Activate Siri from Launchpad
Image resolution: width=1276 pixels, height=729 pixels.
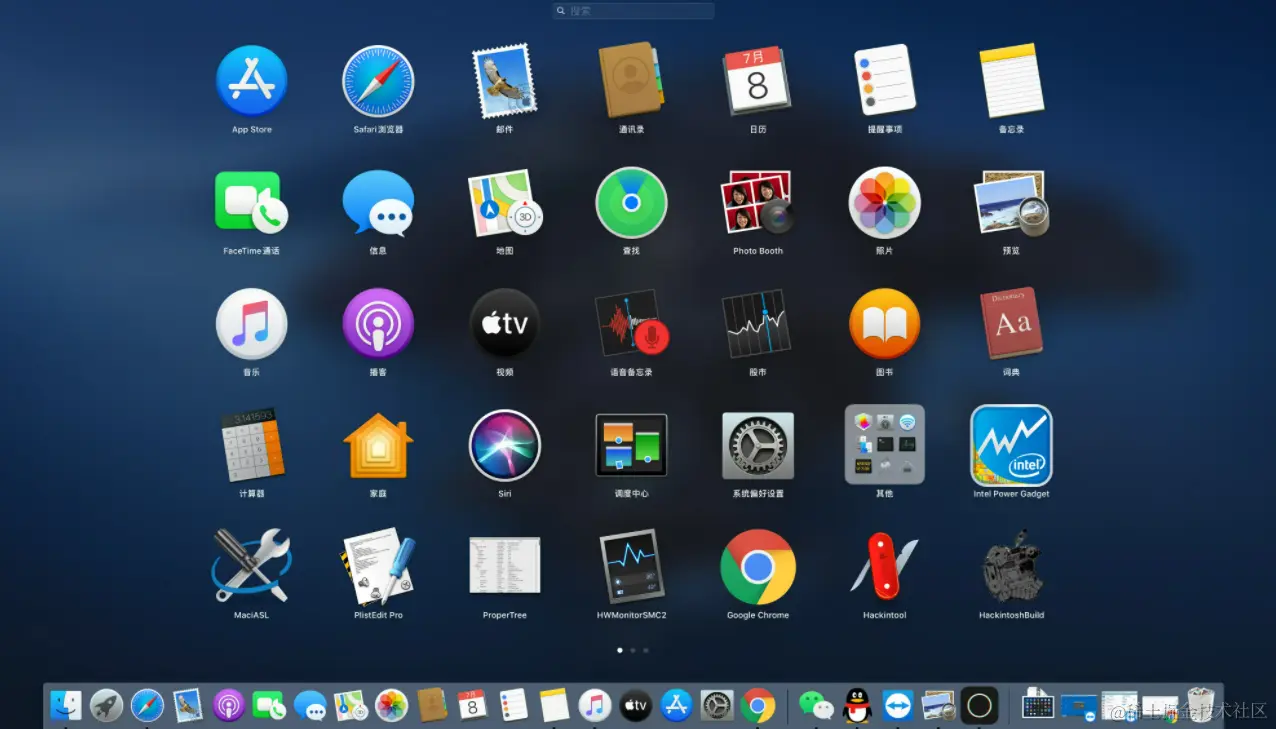tap(504, 446)
